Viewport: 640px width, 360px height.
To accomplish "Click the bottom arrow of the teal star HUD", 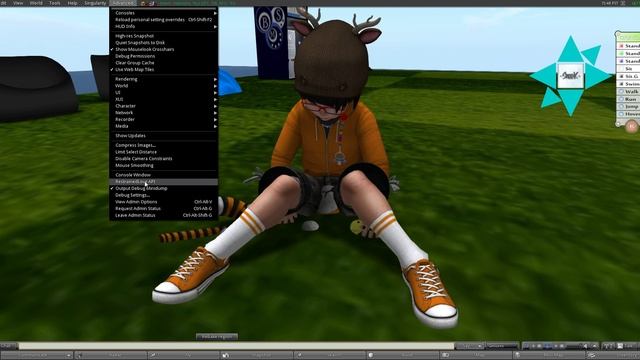I will pos(570,102).
